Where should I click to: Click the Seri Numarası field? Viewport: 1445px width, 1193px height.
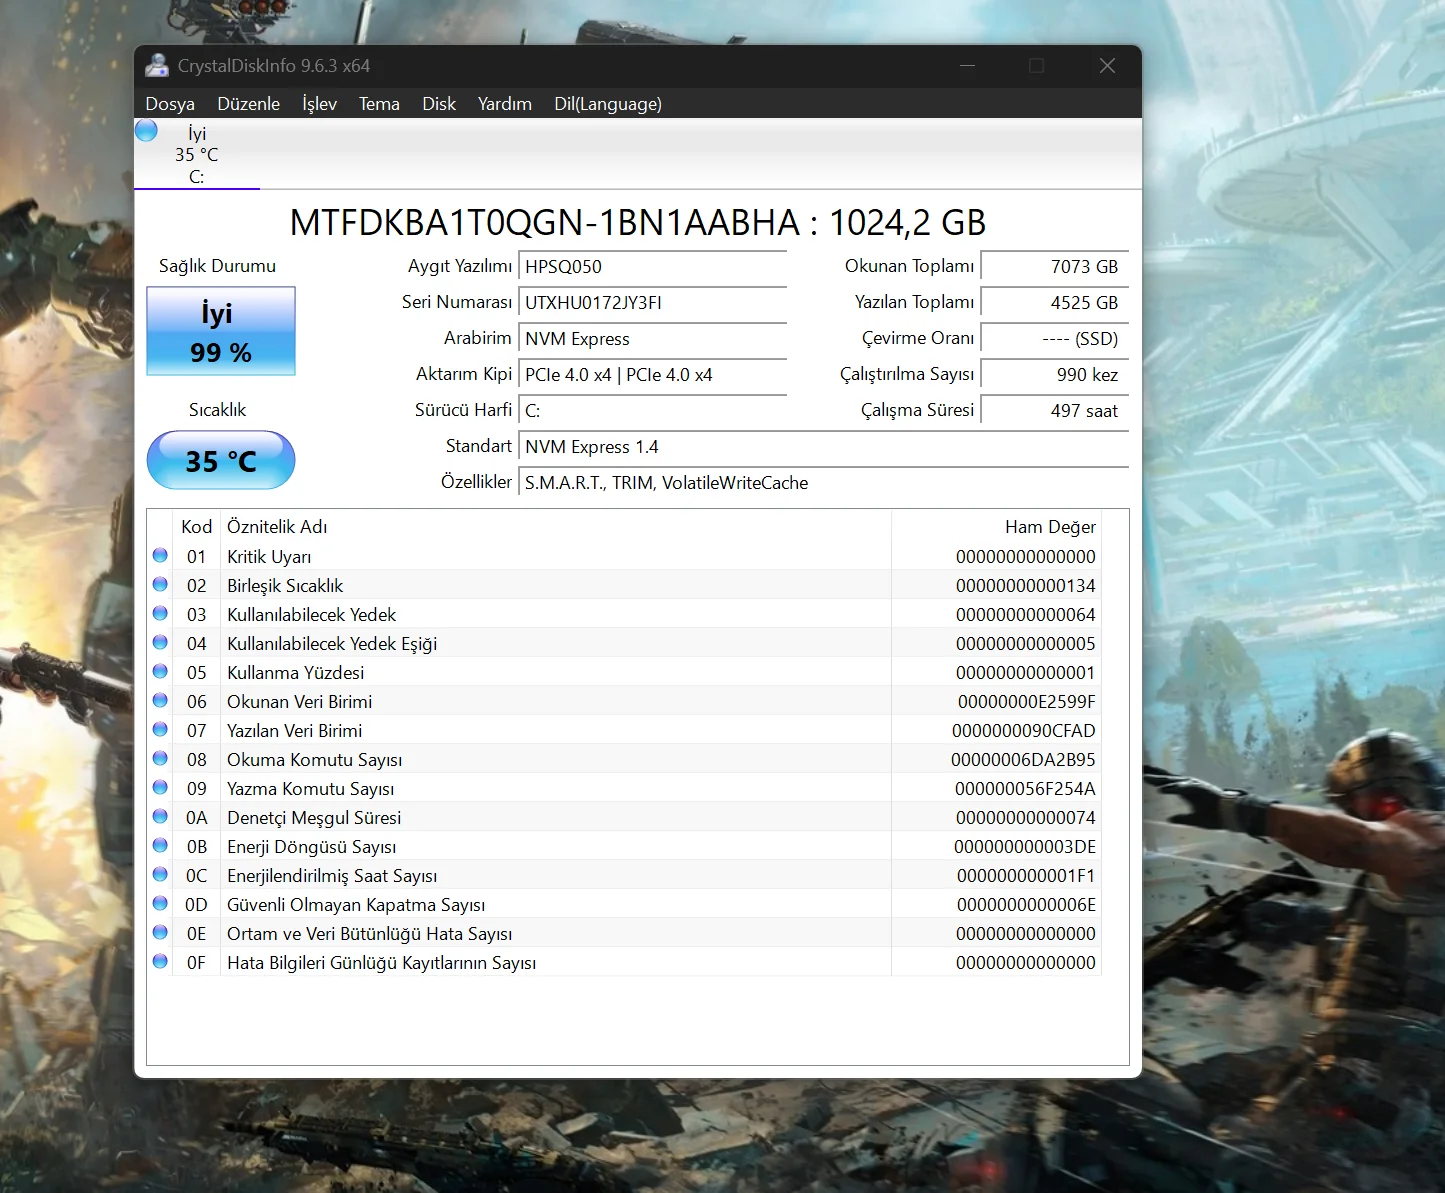[x=652, y=303]
